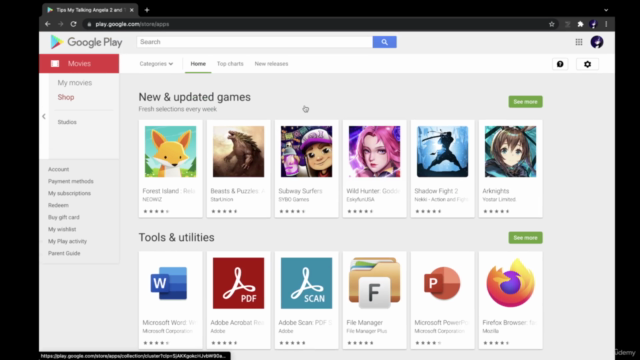The width and height of the screenshot is (640, 360).
Task: Click the Arknights title text
Action: point(496,191)
